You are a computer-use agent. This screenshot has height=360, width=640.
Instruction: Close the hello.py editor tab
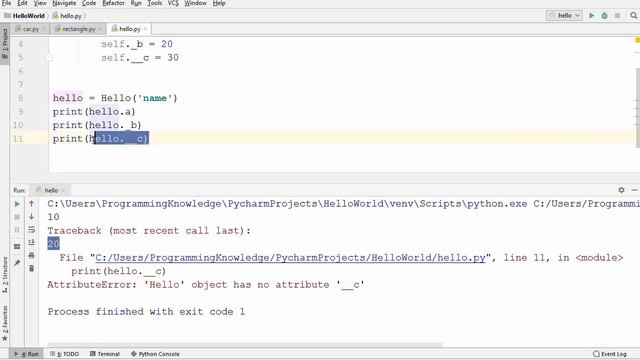tap(145, 29)
